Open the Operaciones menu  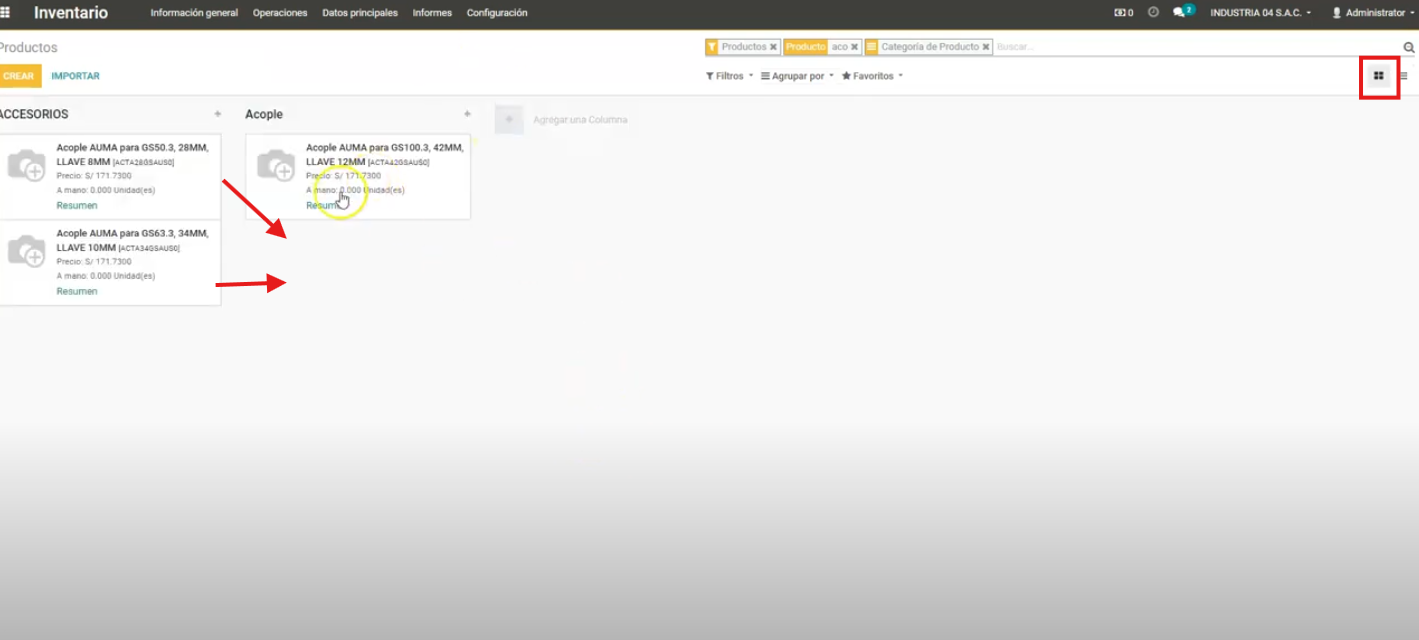point(280,13)
